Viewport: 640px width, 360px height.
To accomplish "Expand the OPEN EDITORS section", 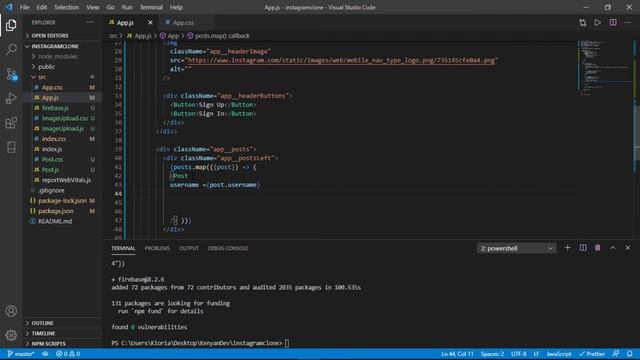I will point(50,36).
